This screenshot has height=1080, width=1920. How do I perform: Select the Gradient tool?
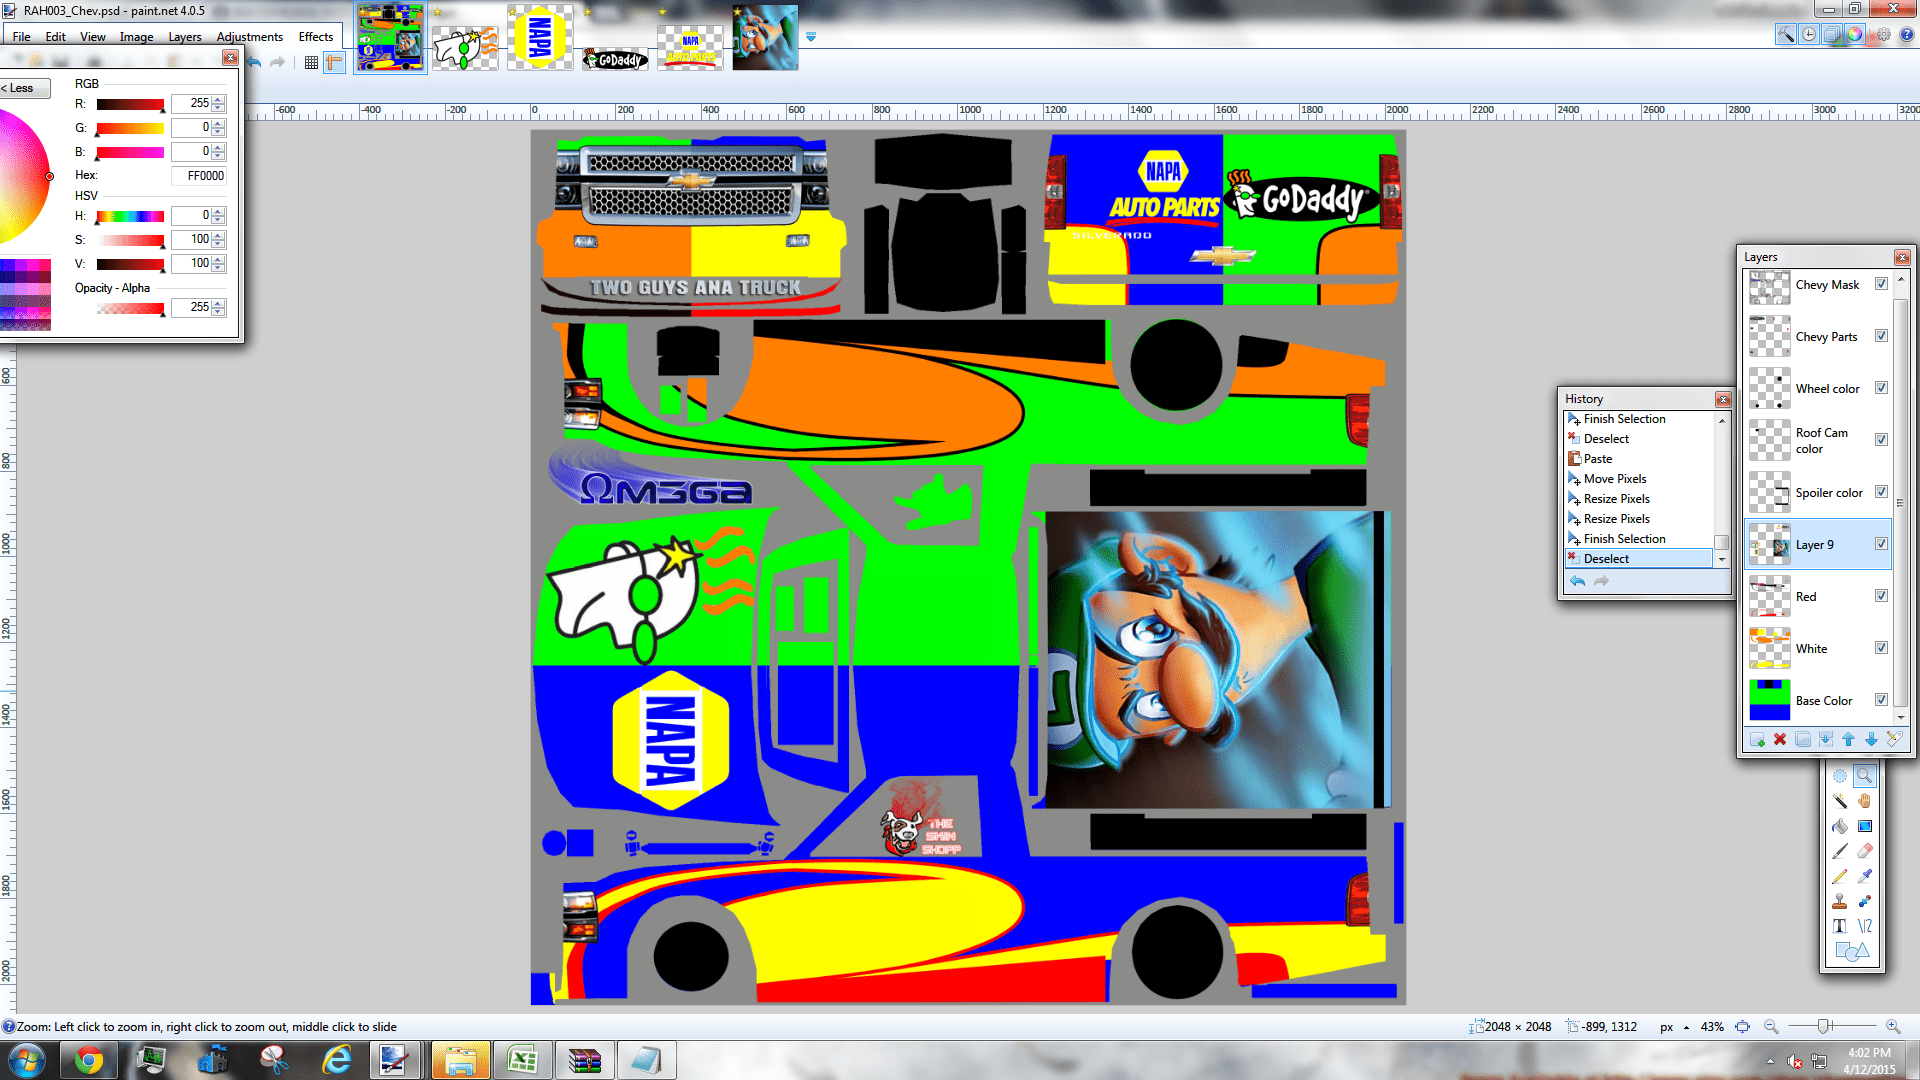tap(1865, 826)
